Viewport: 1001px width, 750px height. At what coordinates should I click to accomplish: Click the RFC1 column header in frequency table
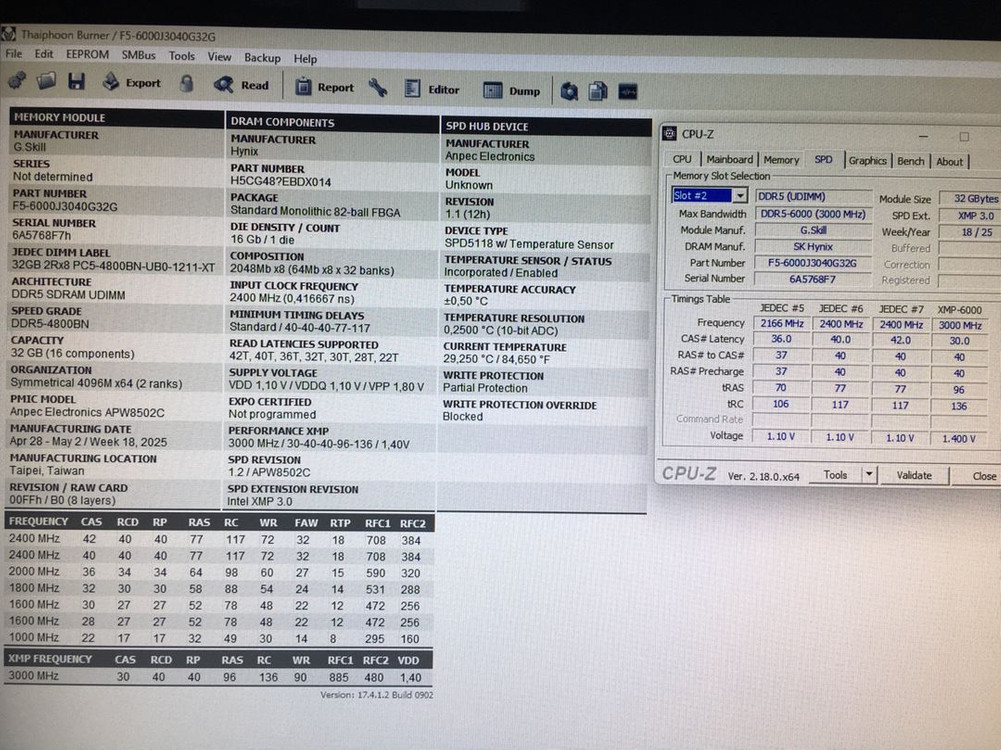[377, 523]
